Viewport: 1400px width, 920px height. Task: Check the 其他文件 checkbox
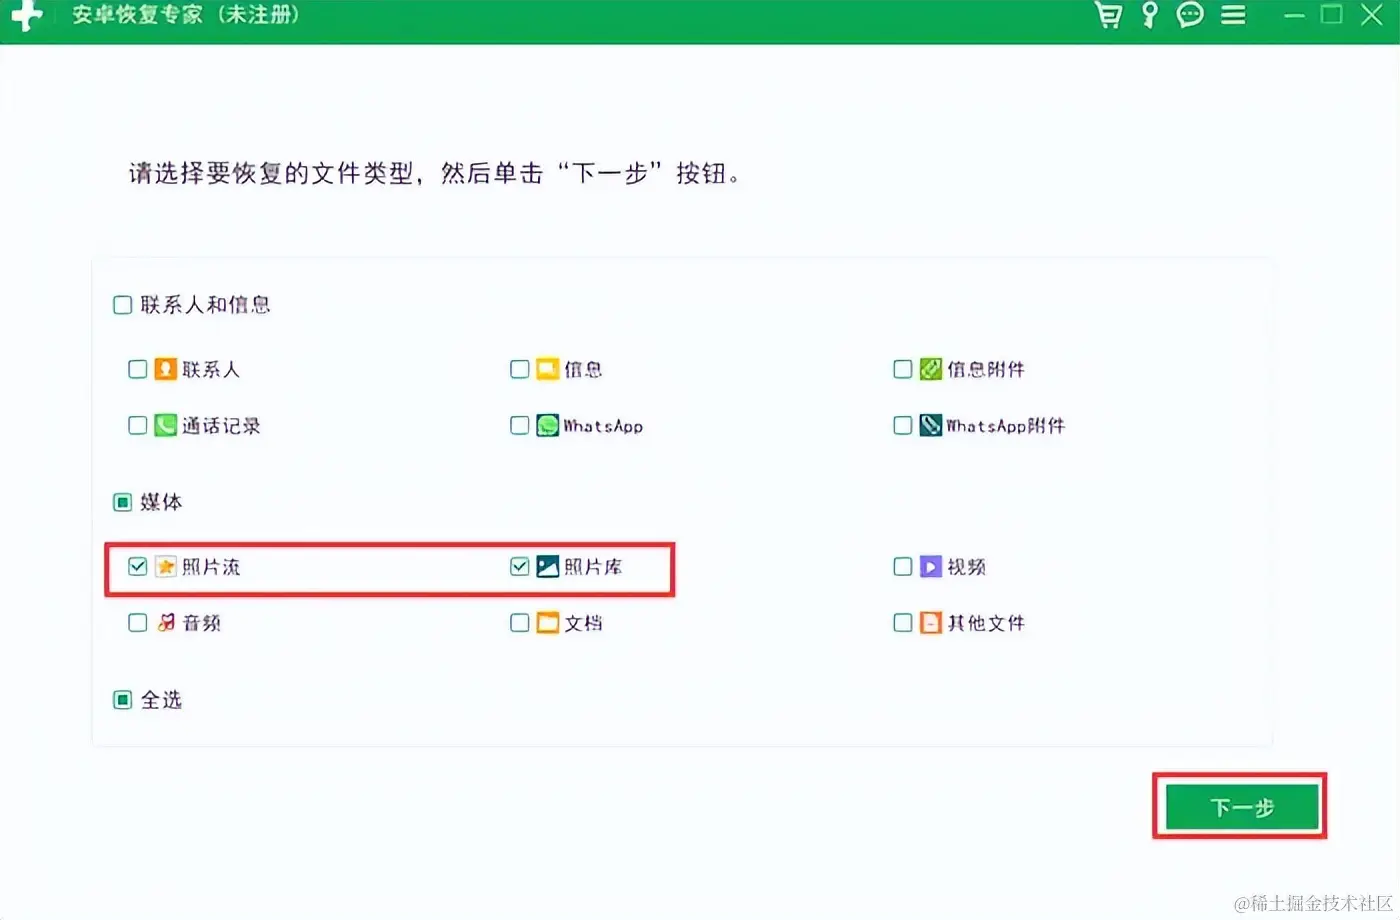pyautogui.click(x=903, y=623)
